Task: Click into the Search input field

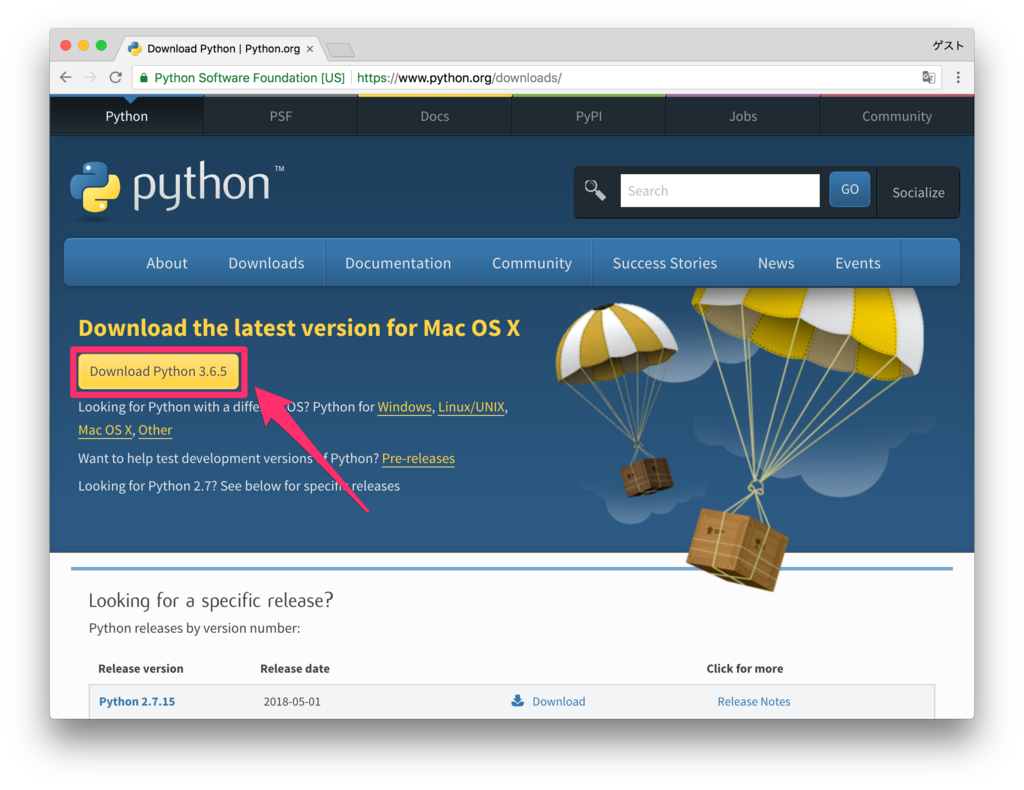Action: [720, 191]
